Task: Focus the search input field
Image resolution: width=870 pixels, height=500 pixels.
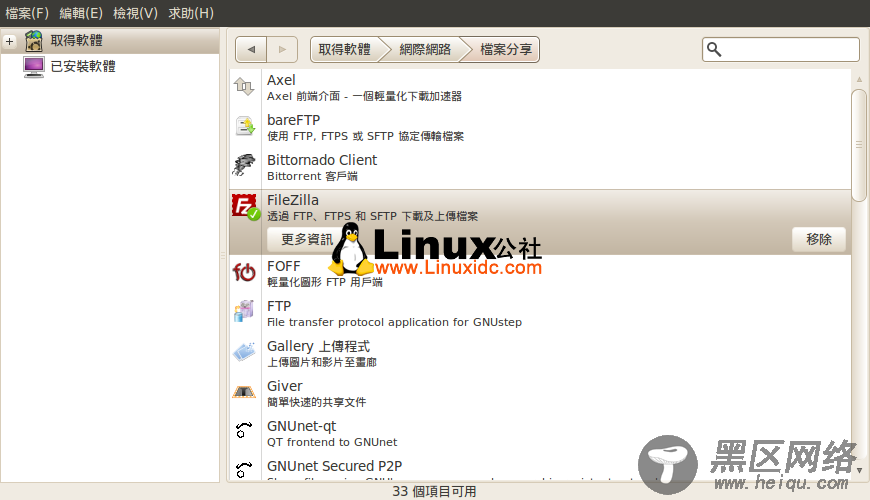Action: pos(781,50)
